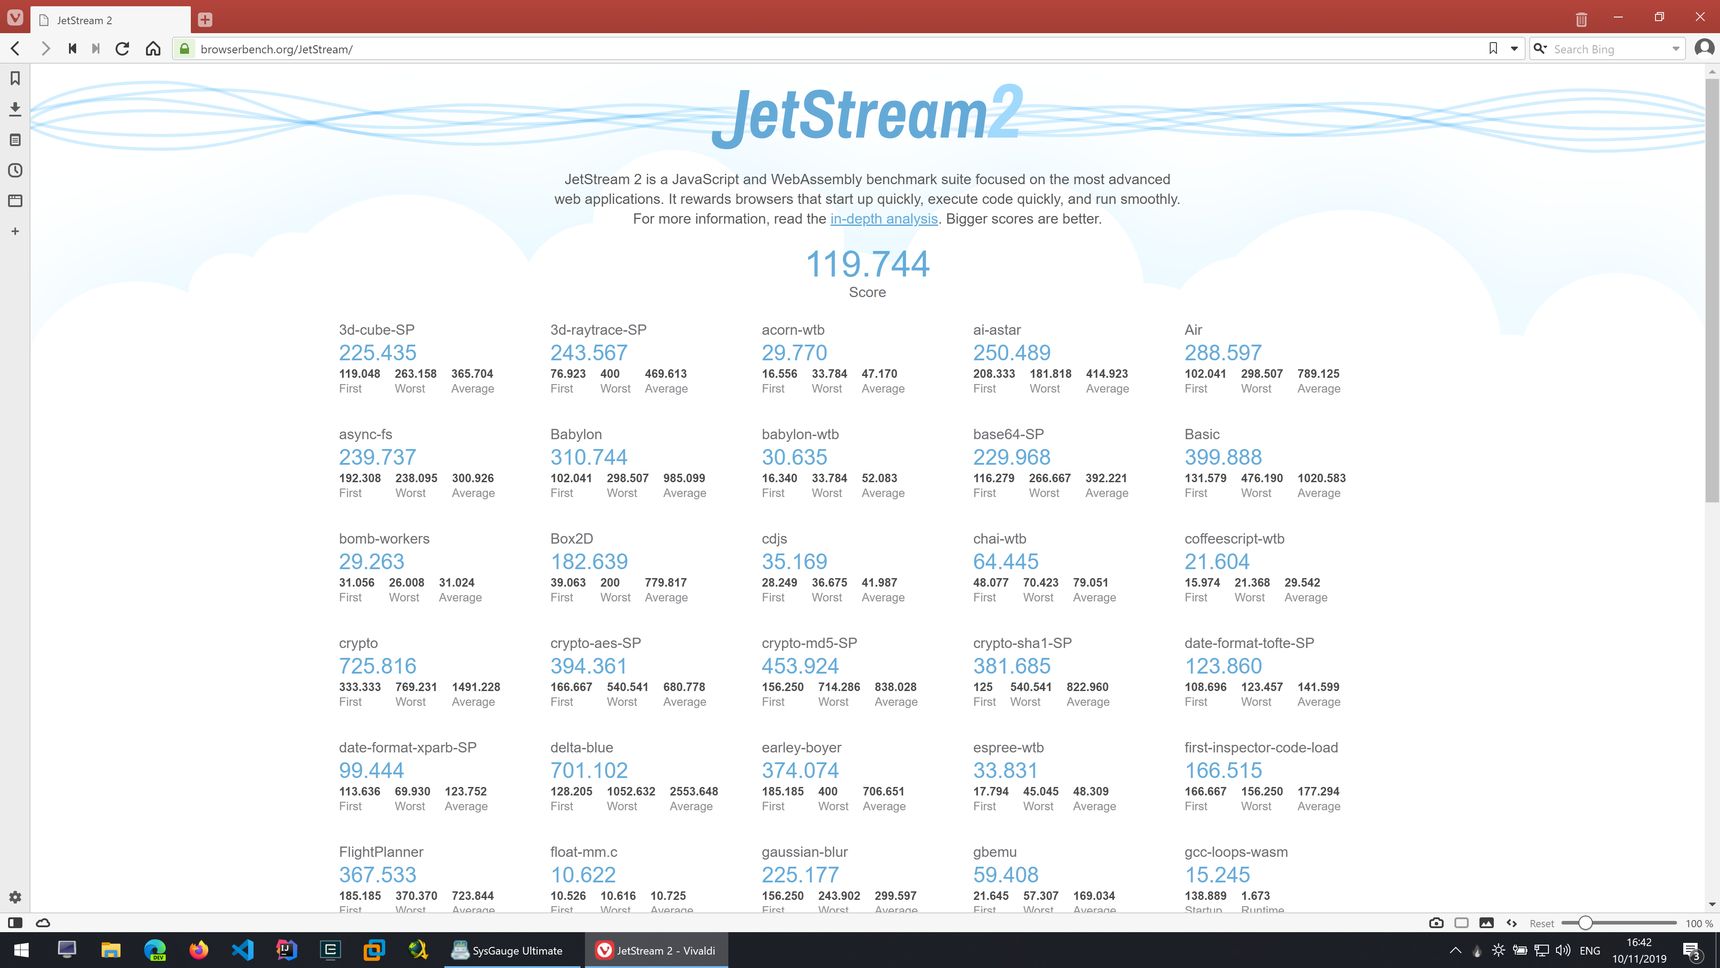Click the Air benchmark score 288.597
This screenshot has height=968, width=1720.
click(1223, 353)
